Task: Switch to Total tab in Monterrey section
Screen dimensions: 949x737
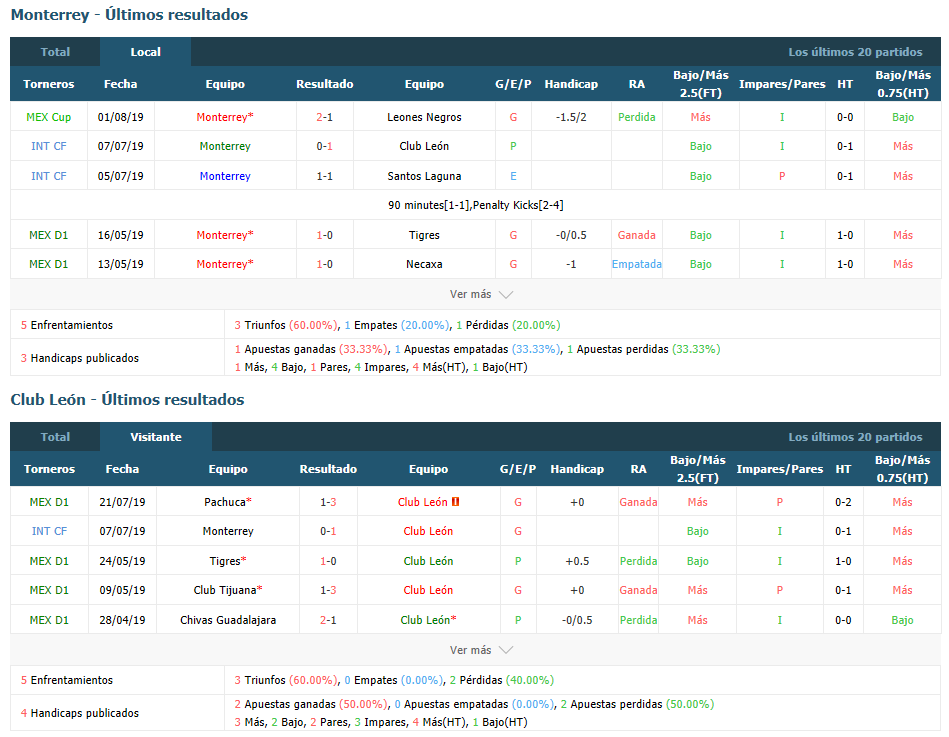Action: [55, 52]
